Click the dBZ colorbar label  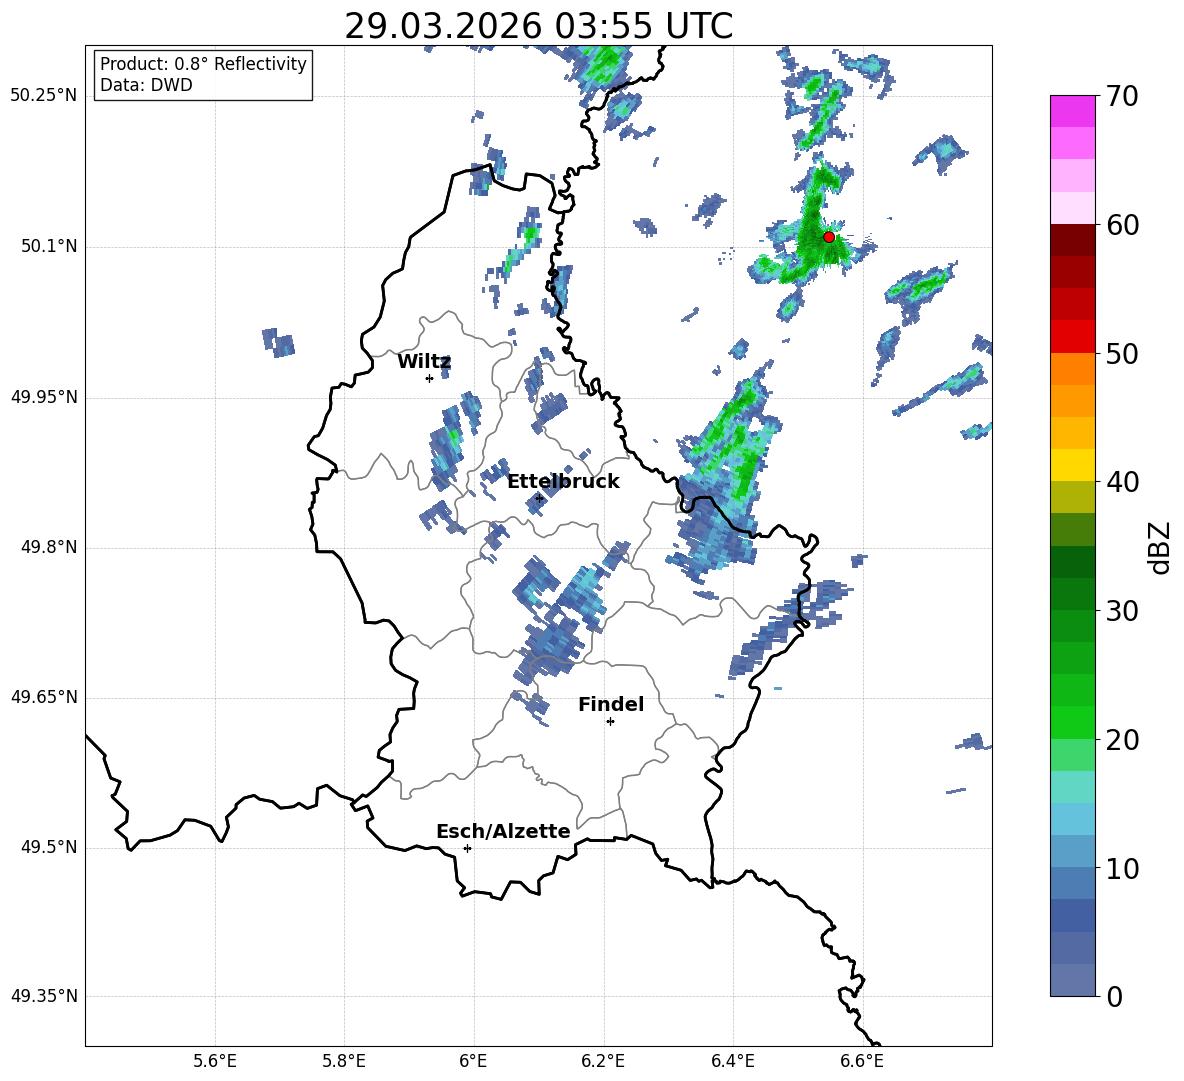tap(1161, 547)
